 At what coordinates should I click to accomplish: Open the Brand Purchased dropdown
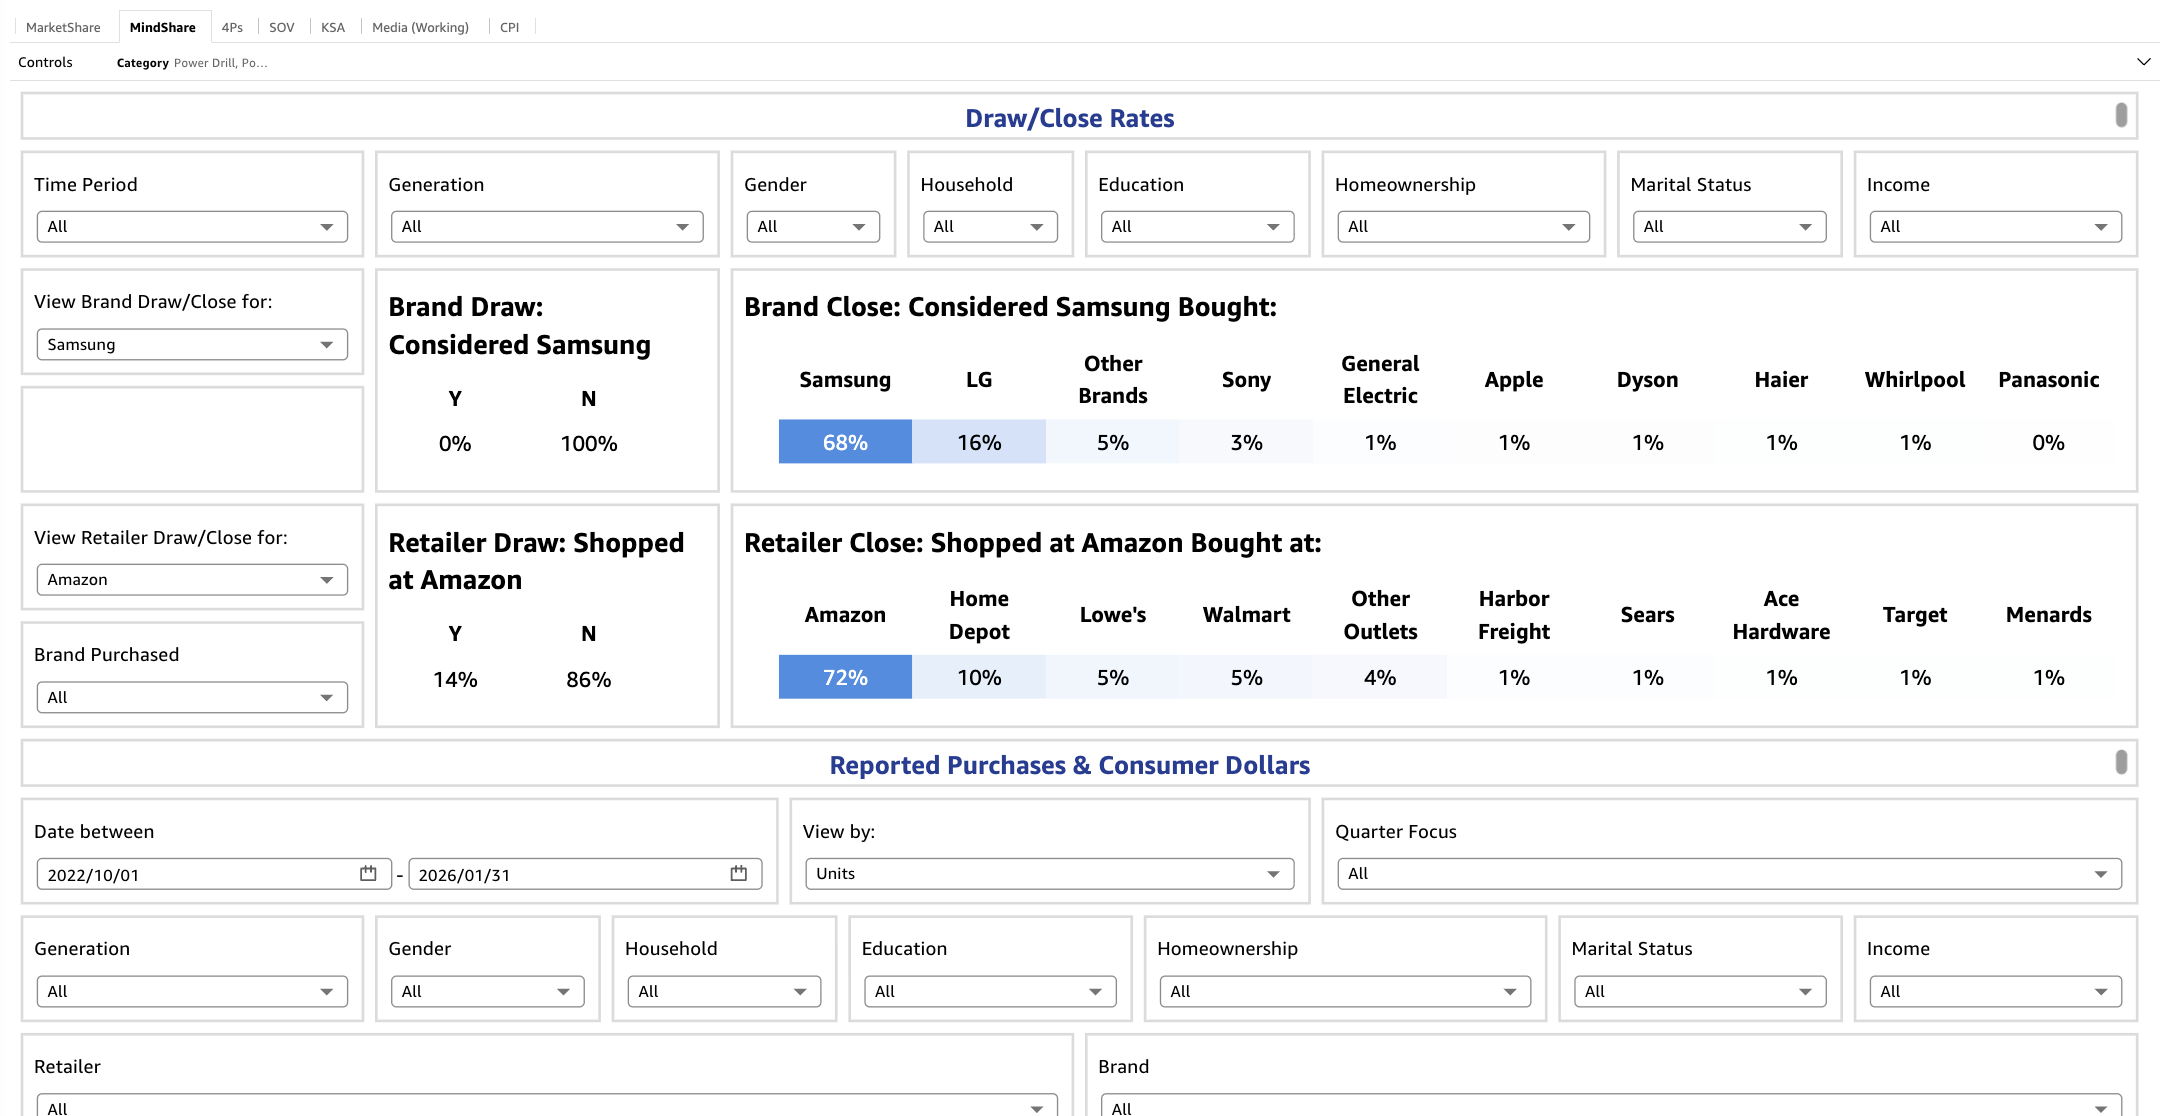(192, 698)
